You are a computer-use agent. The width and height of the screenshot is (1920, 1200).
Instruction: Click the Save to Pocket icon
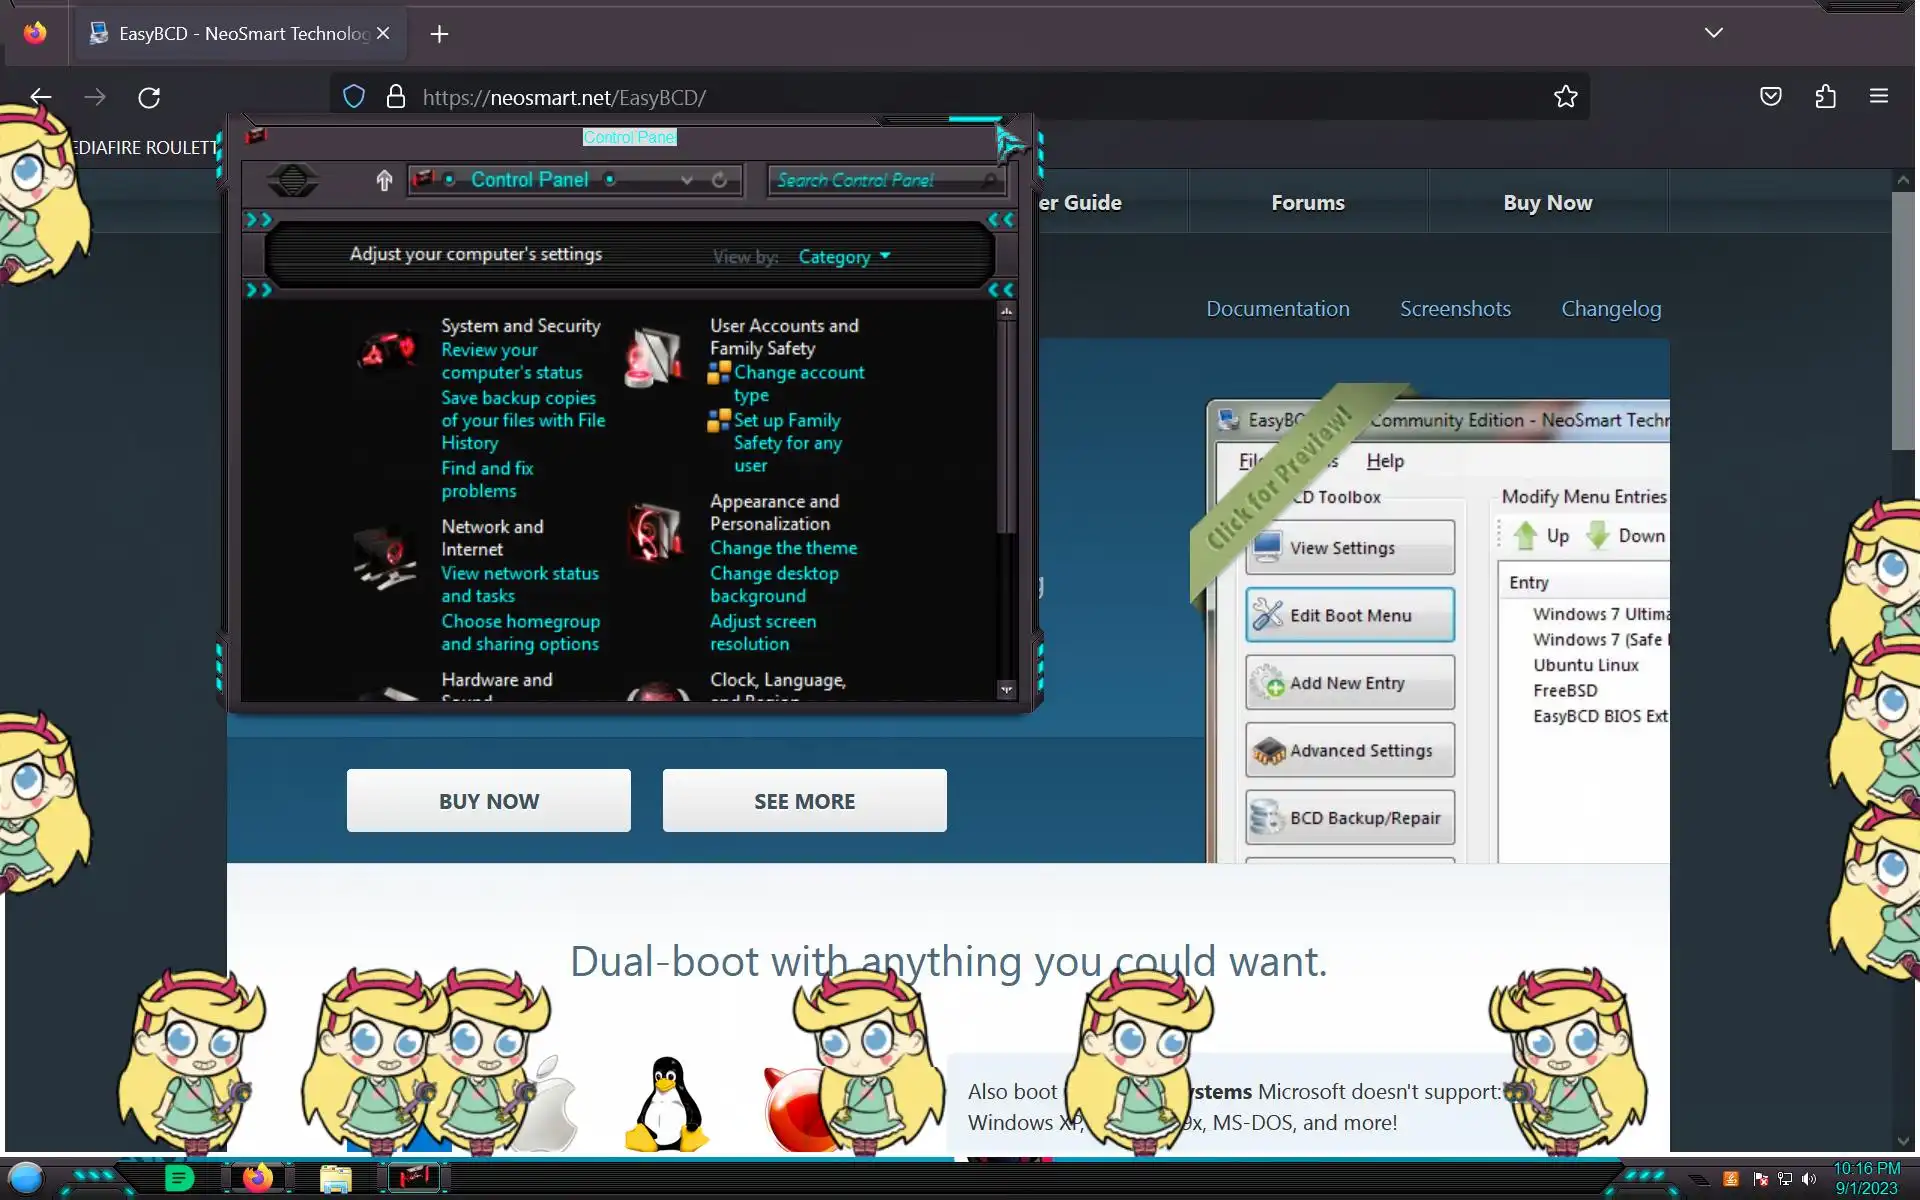[1770, 97]
